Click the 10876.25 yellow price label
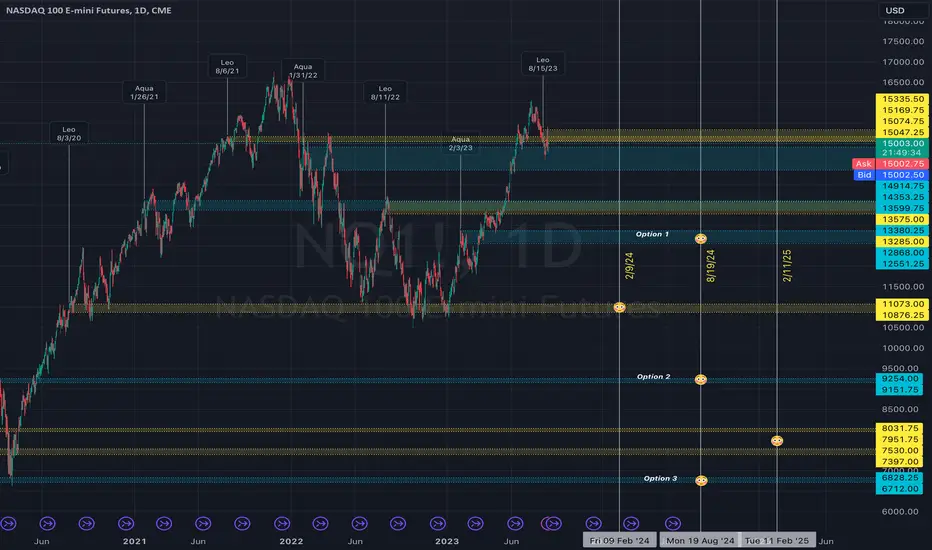The height and width of the screenshot is (550, 932). (x=902, y=315)
